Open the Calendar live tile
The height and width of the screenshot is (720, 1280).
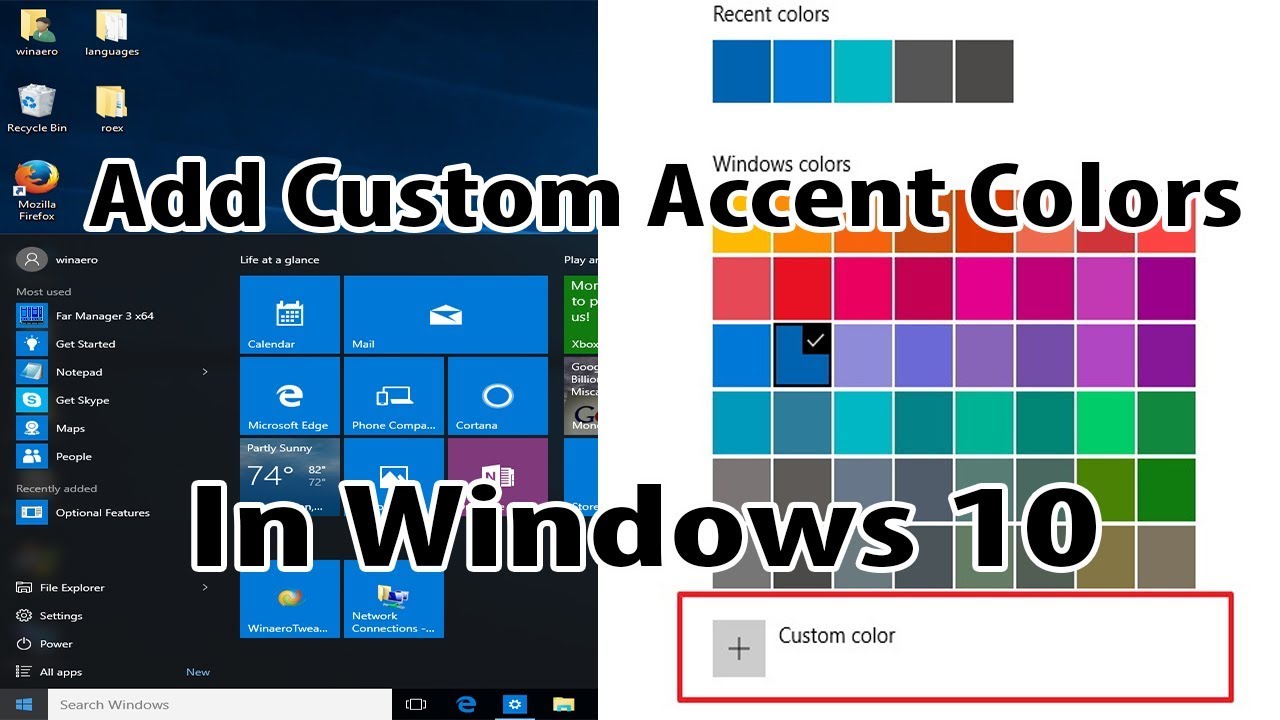tap(290, 315)
